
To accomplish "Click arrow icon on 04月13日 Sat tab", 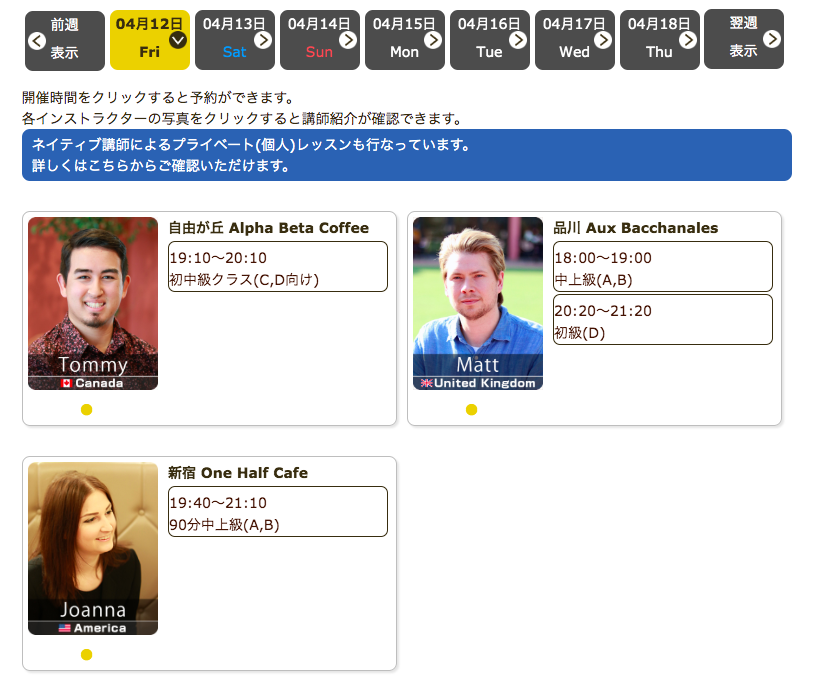I will point(263,40).
